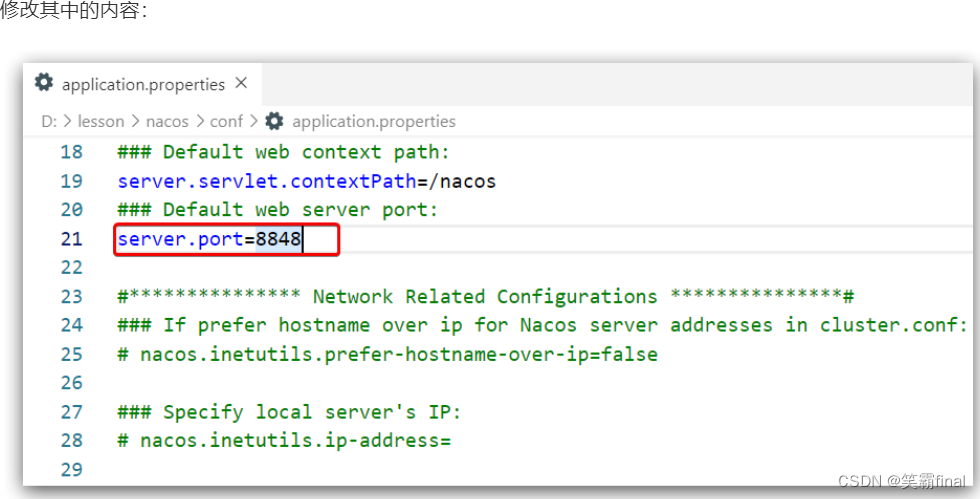This screenshot has height=499, width=980.
Task: Click line number 19 in gutter
Action: click(71, 181)
